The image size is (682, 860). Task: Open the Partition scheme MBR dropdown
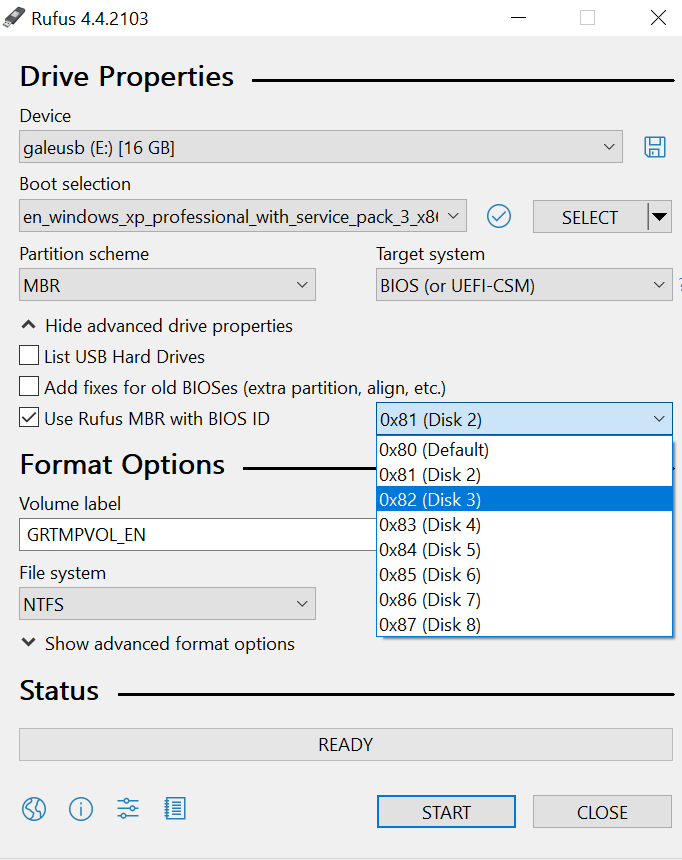coord(167,285)
